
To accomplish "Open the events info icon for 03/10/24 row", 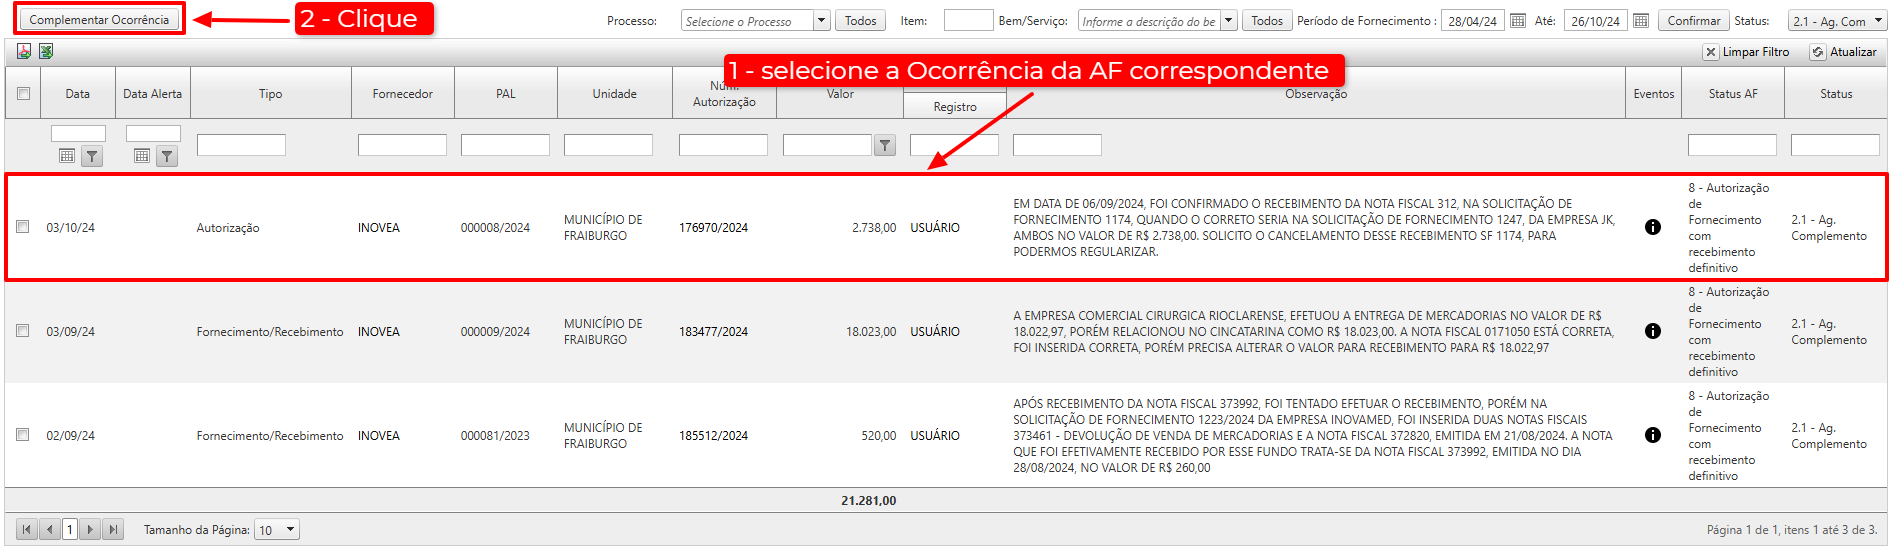I will pyautogui.click(x=1653, y=227).
